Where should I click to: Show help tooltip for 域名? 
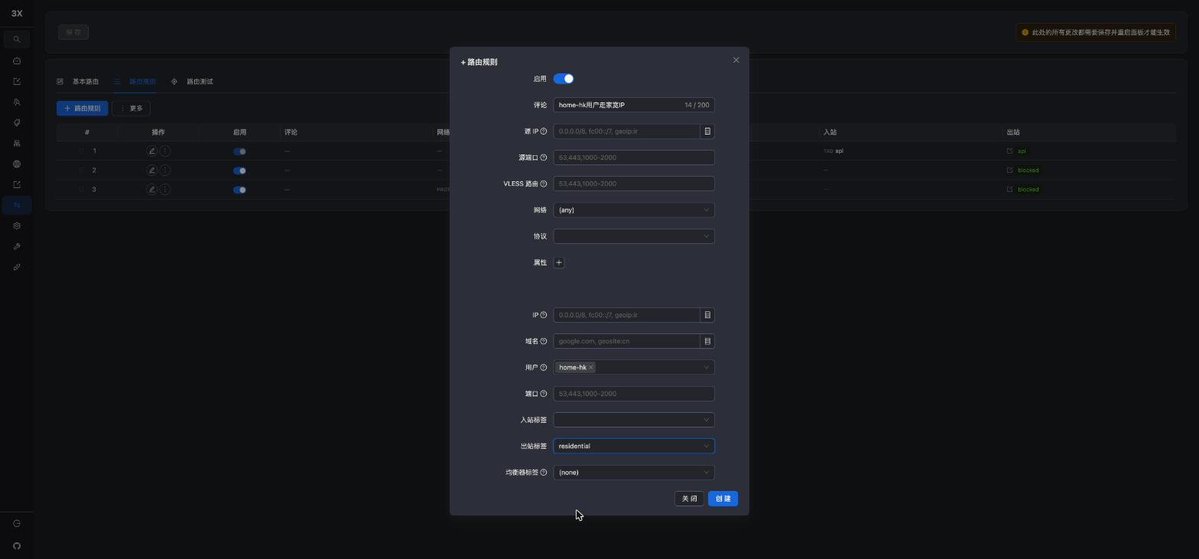(x=544, y=341)
